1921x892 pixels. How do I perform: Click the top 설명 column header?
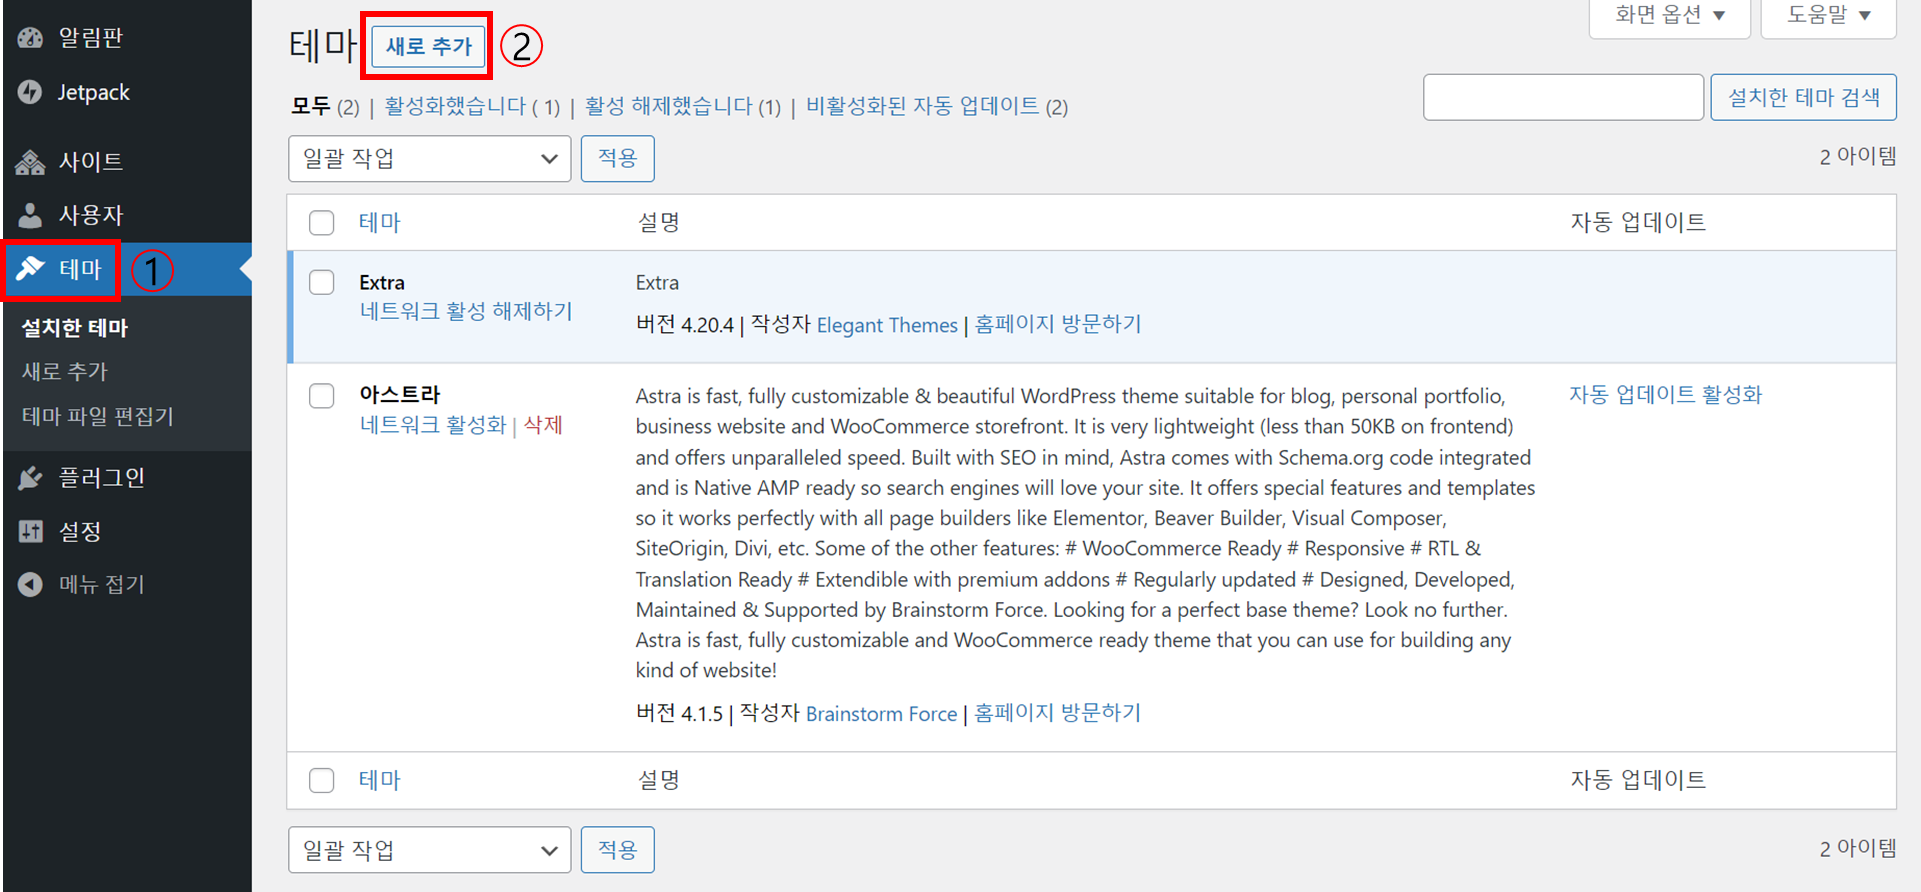pyautogui.click(x=659, y=222)
